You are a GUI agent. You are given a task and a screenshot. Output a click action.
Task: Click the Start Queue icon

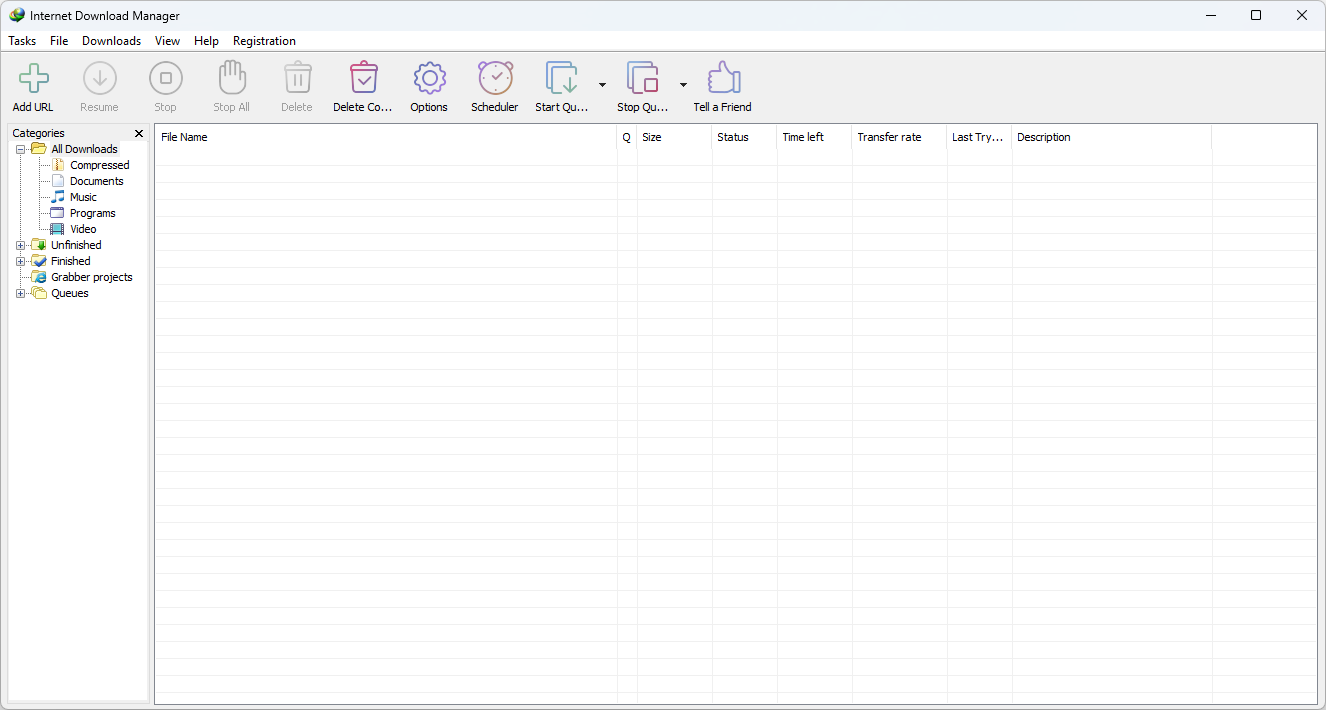point(562,78)
